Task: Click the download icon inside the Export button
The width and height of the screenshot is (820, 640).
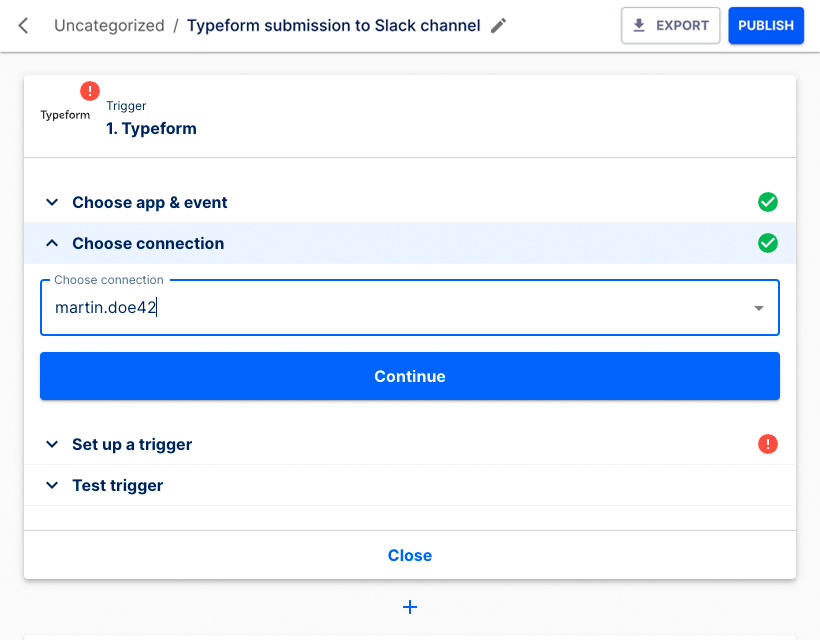Action: (637, 25)
